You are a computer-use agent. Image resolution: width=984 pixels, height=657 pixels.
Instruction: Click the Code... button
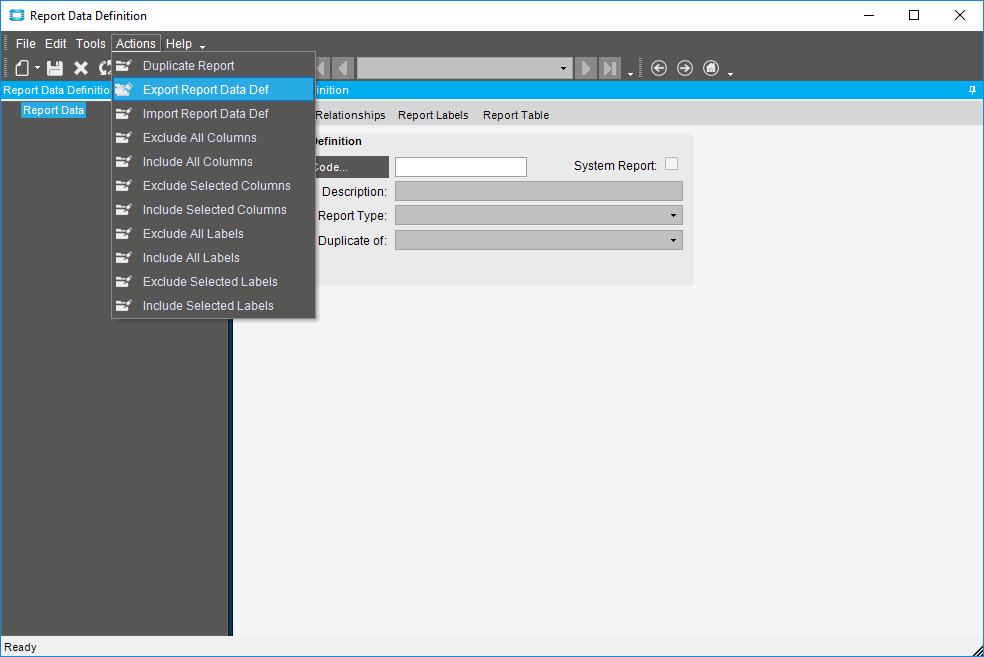click(350, 167)
